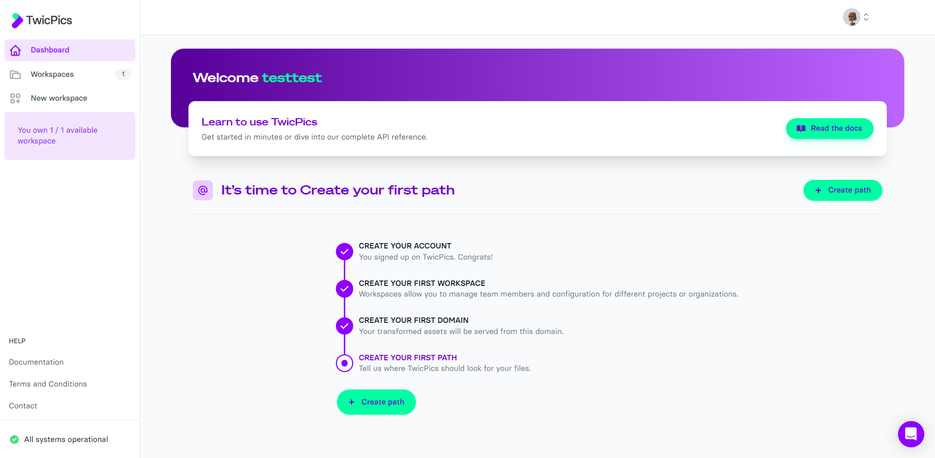Click the TwicPics logo icon
Viewport: 935px width, 458px height.
[17, 20]
